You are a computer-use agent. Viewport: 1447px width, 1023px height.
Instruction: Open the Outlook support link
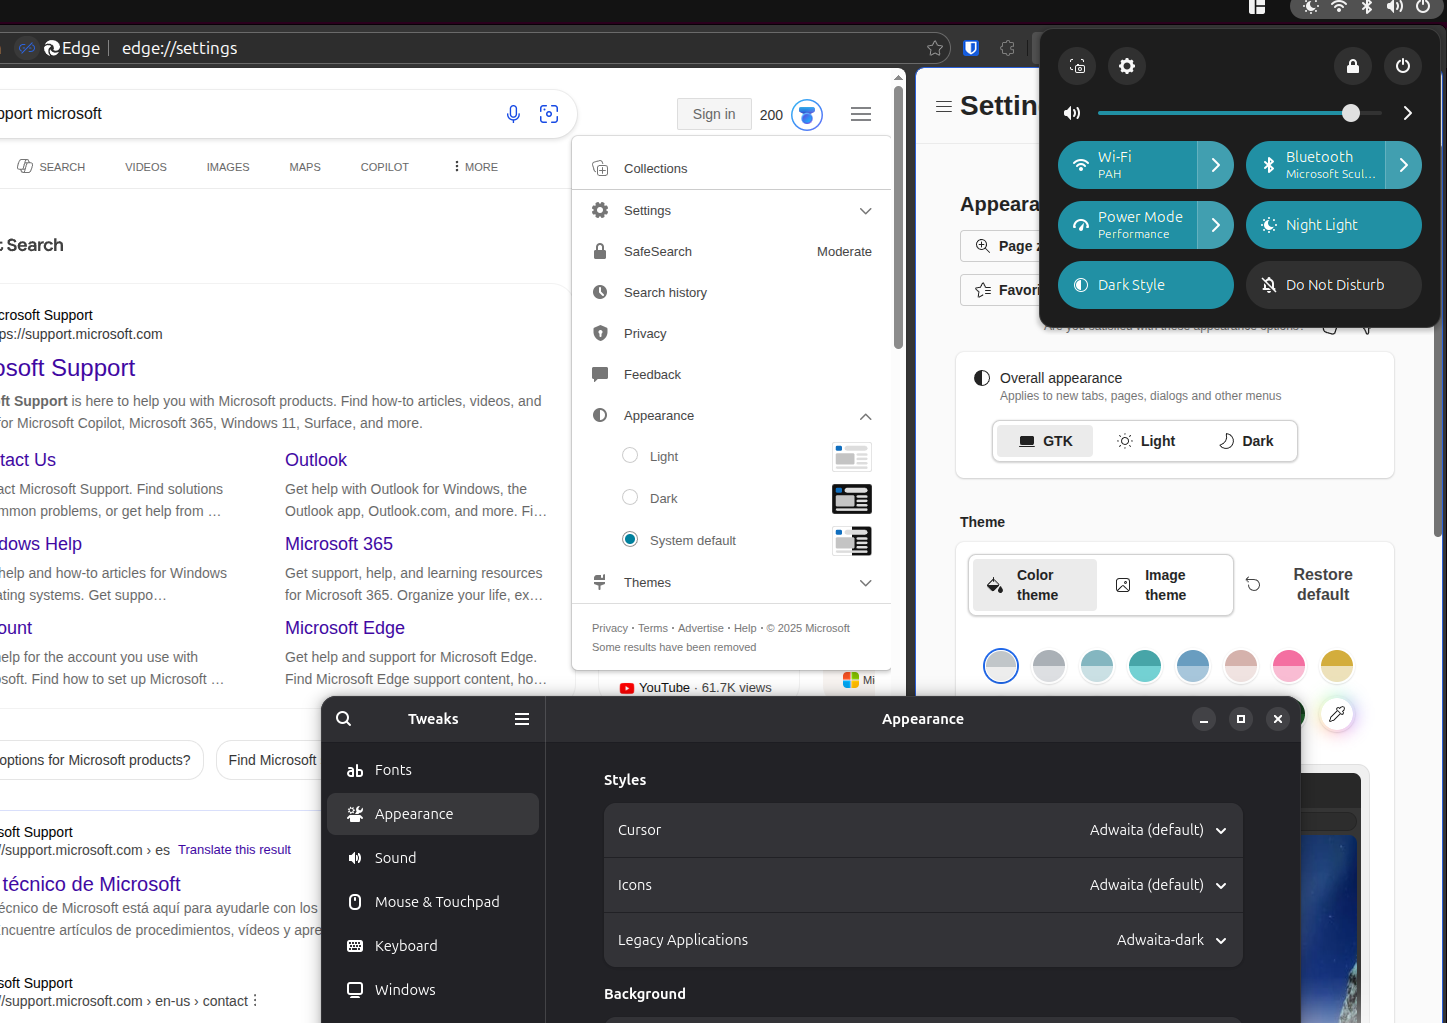(x=316, y=460)
